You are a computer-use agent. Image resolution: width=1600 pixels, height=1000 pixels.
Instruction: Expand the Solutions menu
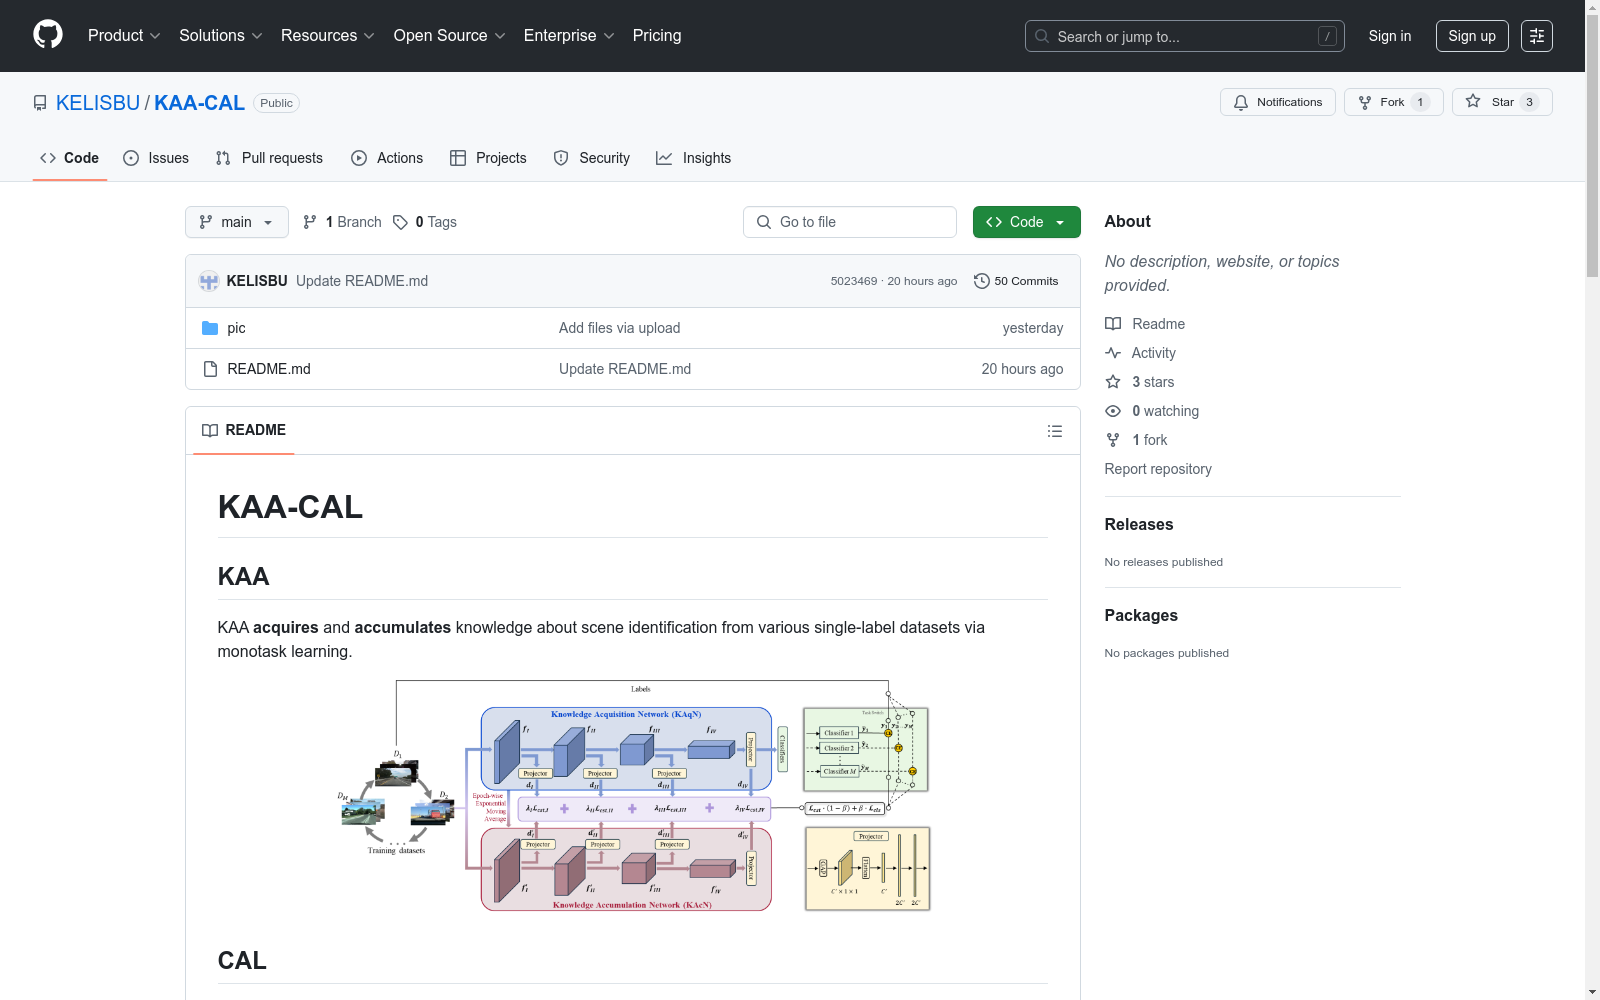pos(221,36)
